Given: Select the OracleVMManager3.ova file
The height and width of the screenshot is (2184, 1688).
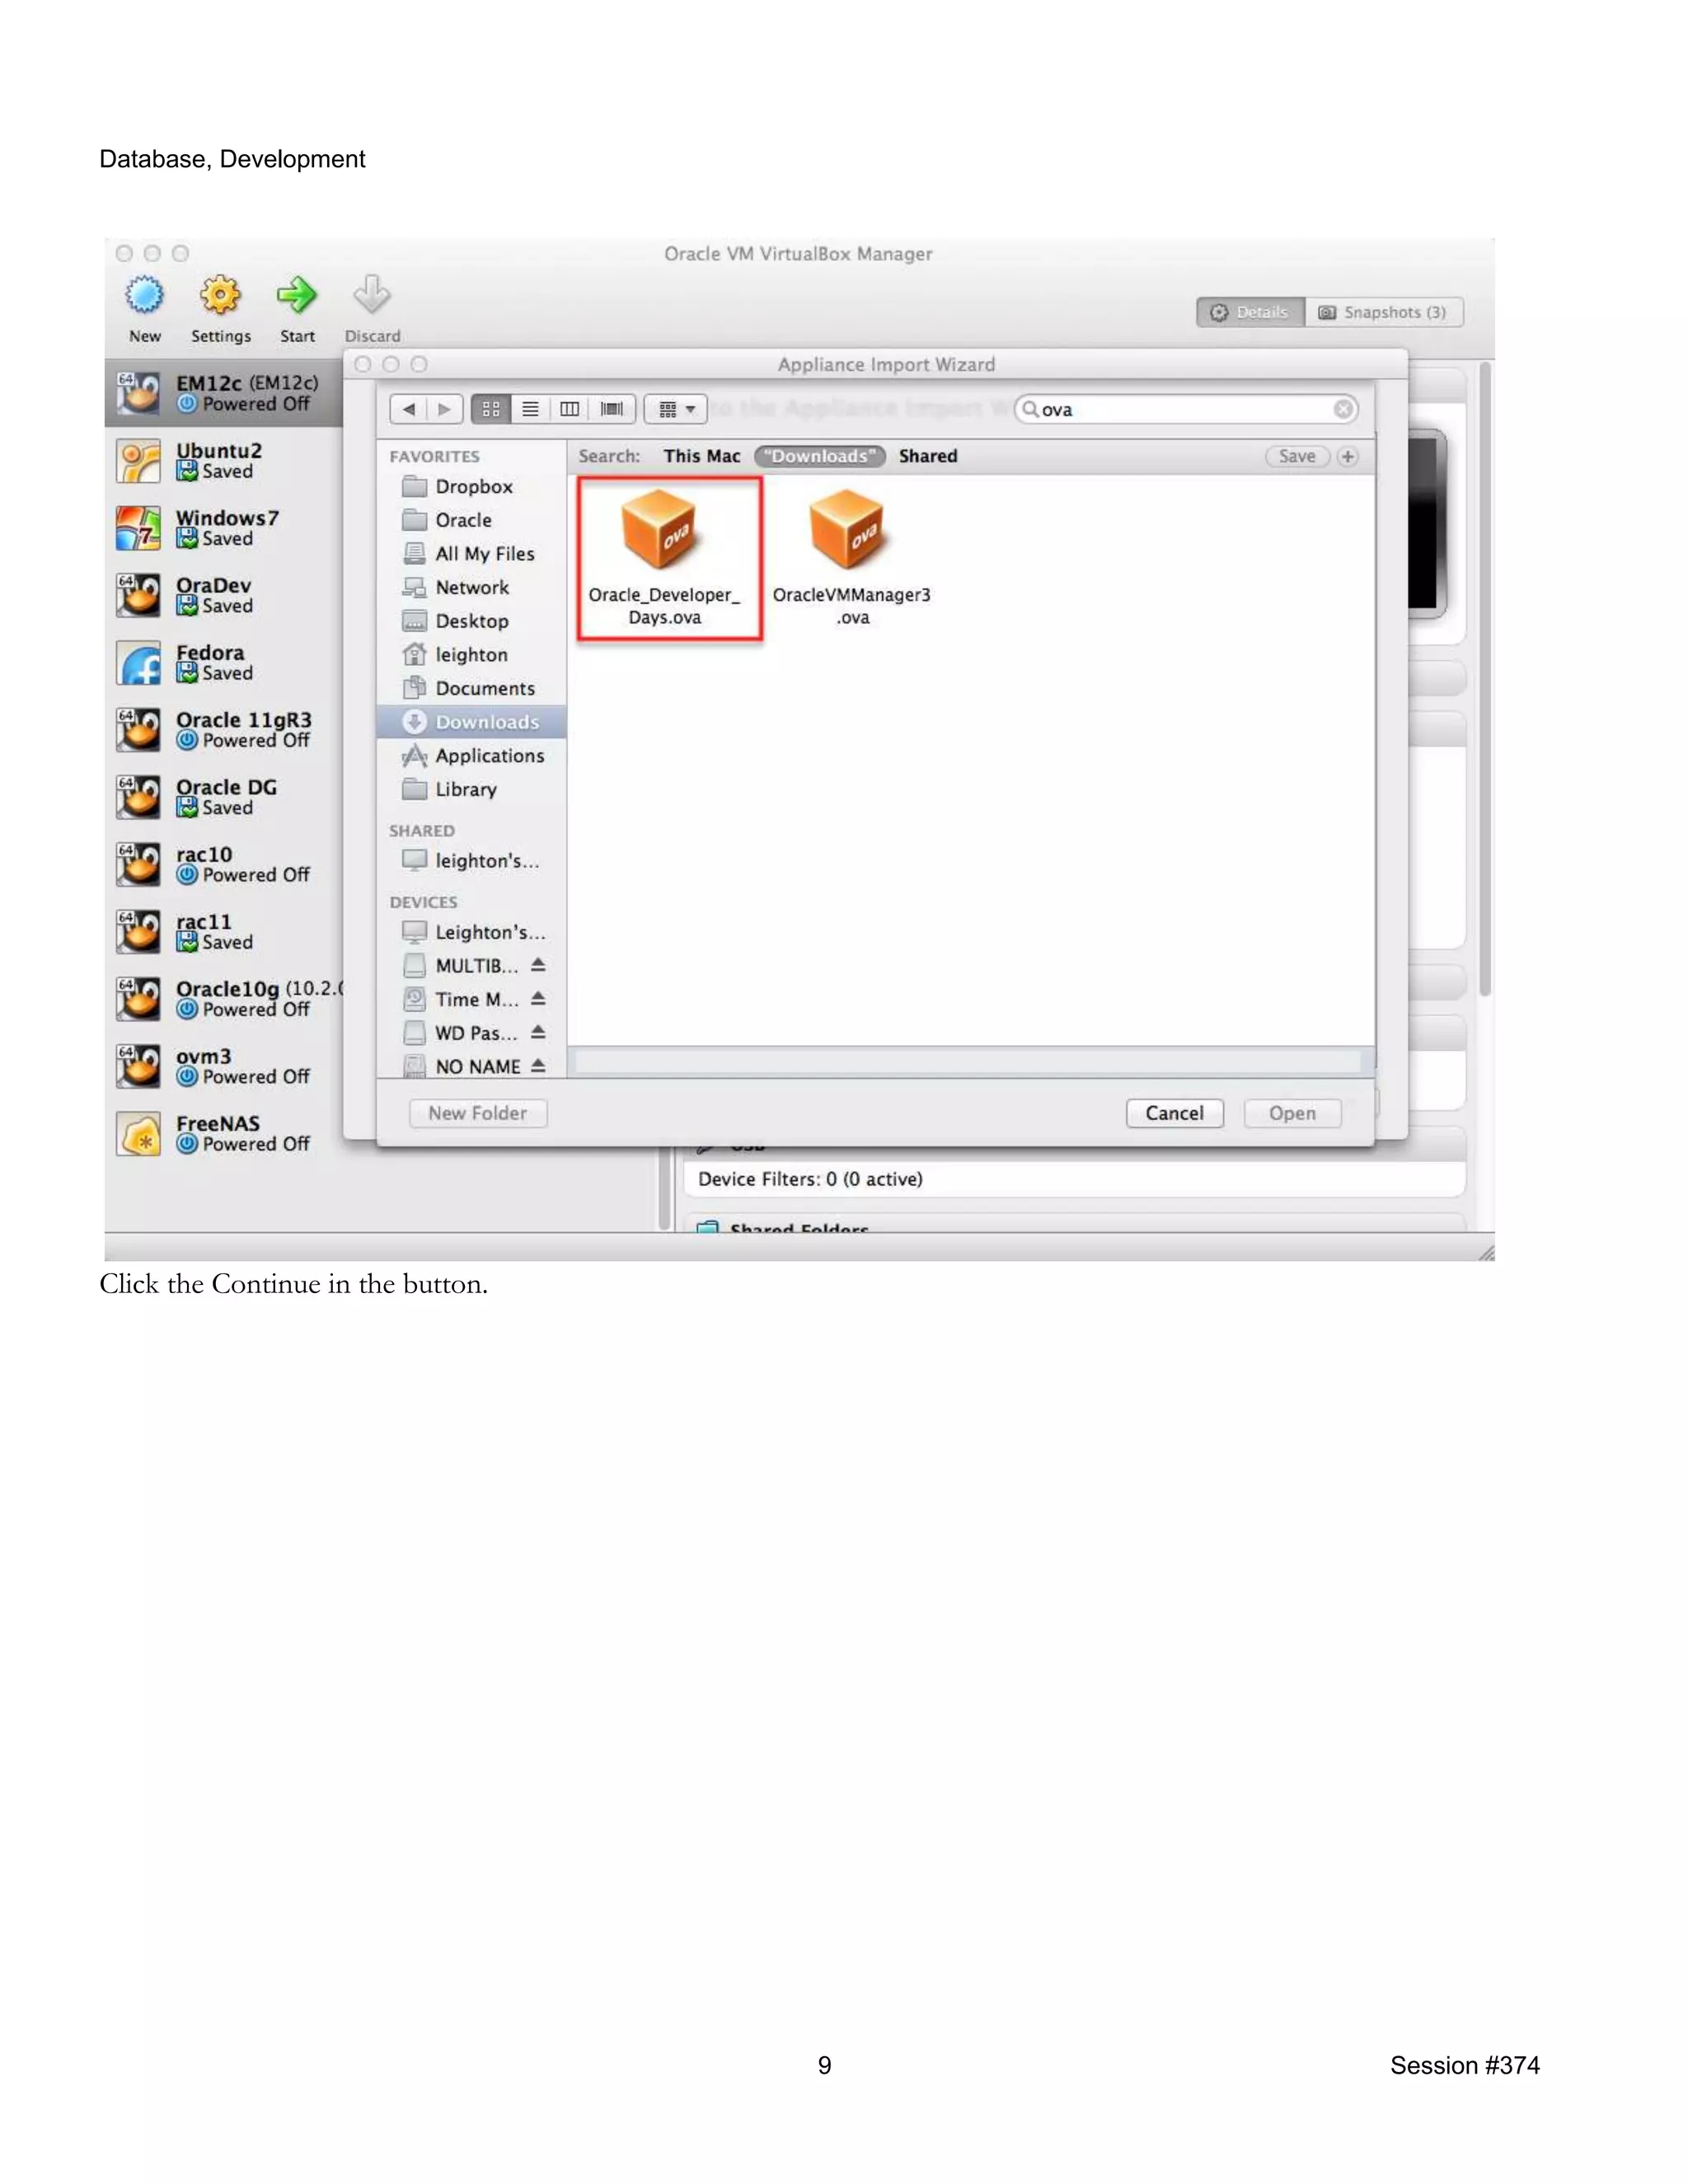Looking at the screenshot, I should click(x=852, y=558).
